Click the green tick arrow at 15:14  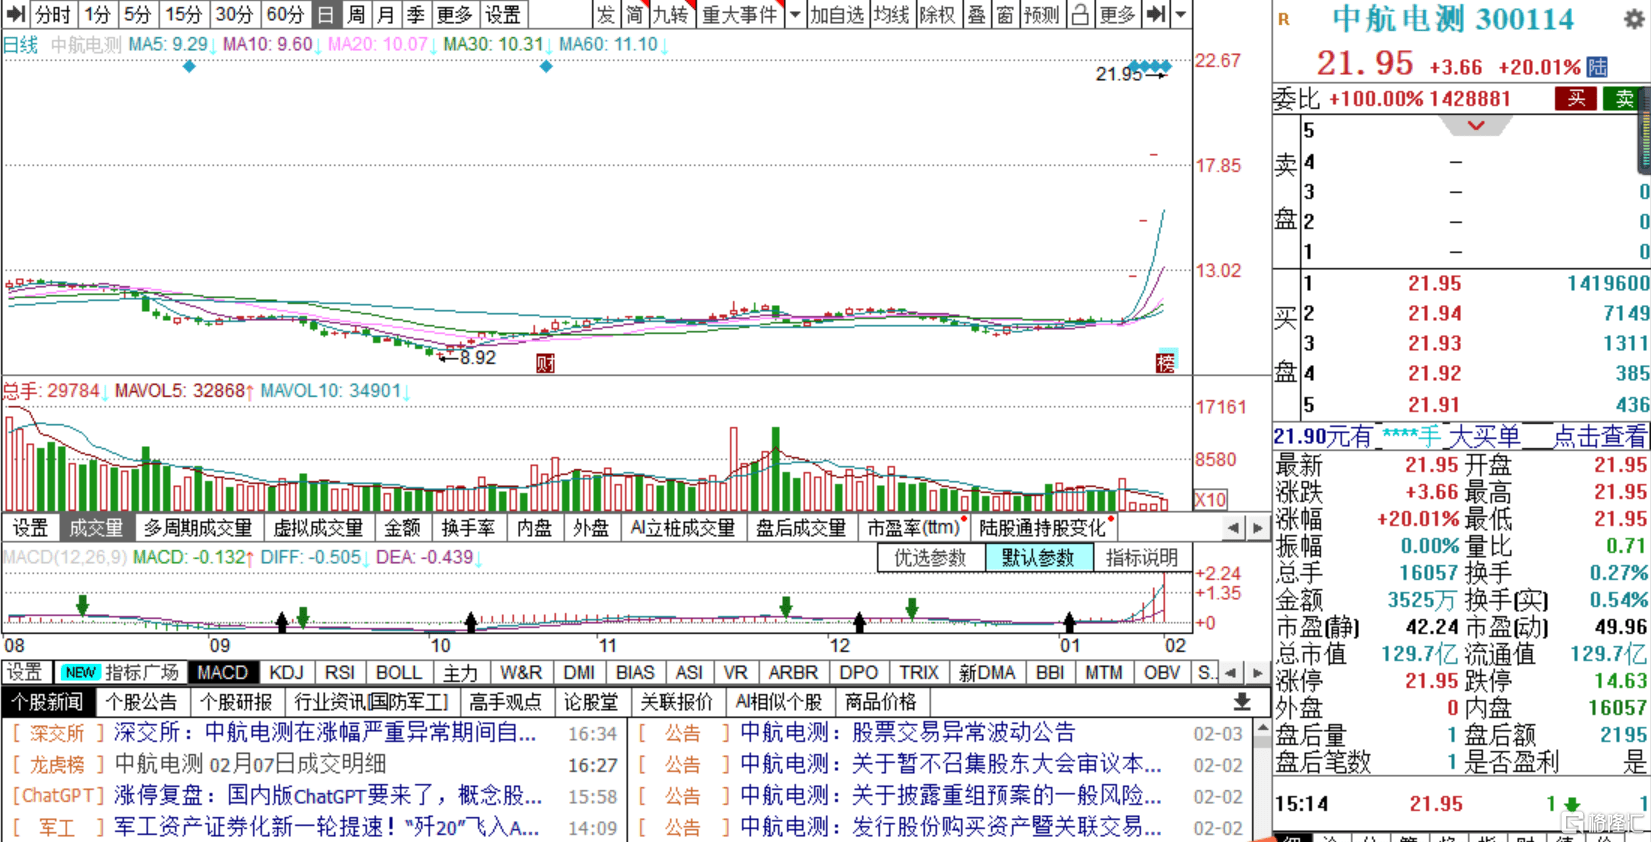1572,804
